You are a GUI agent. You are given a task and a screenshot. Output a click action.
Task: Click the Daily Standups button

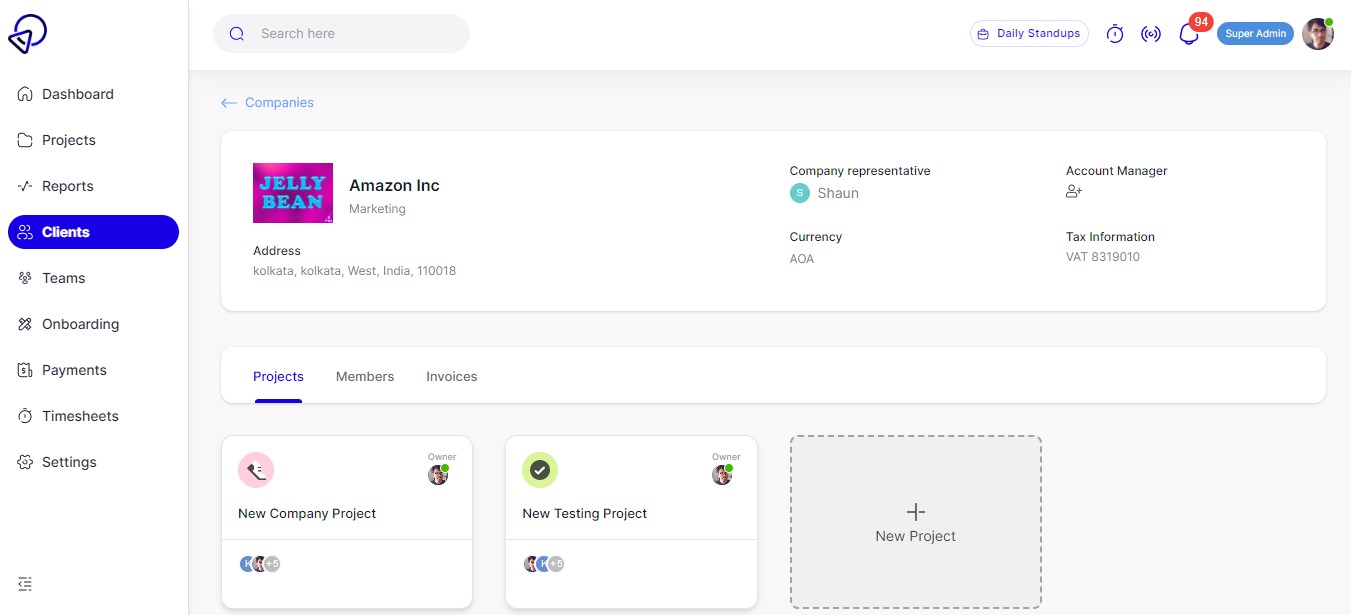[x=1029, y=34]
